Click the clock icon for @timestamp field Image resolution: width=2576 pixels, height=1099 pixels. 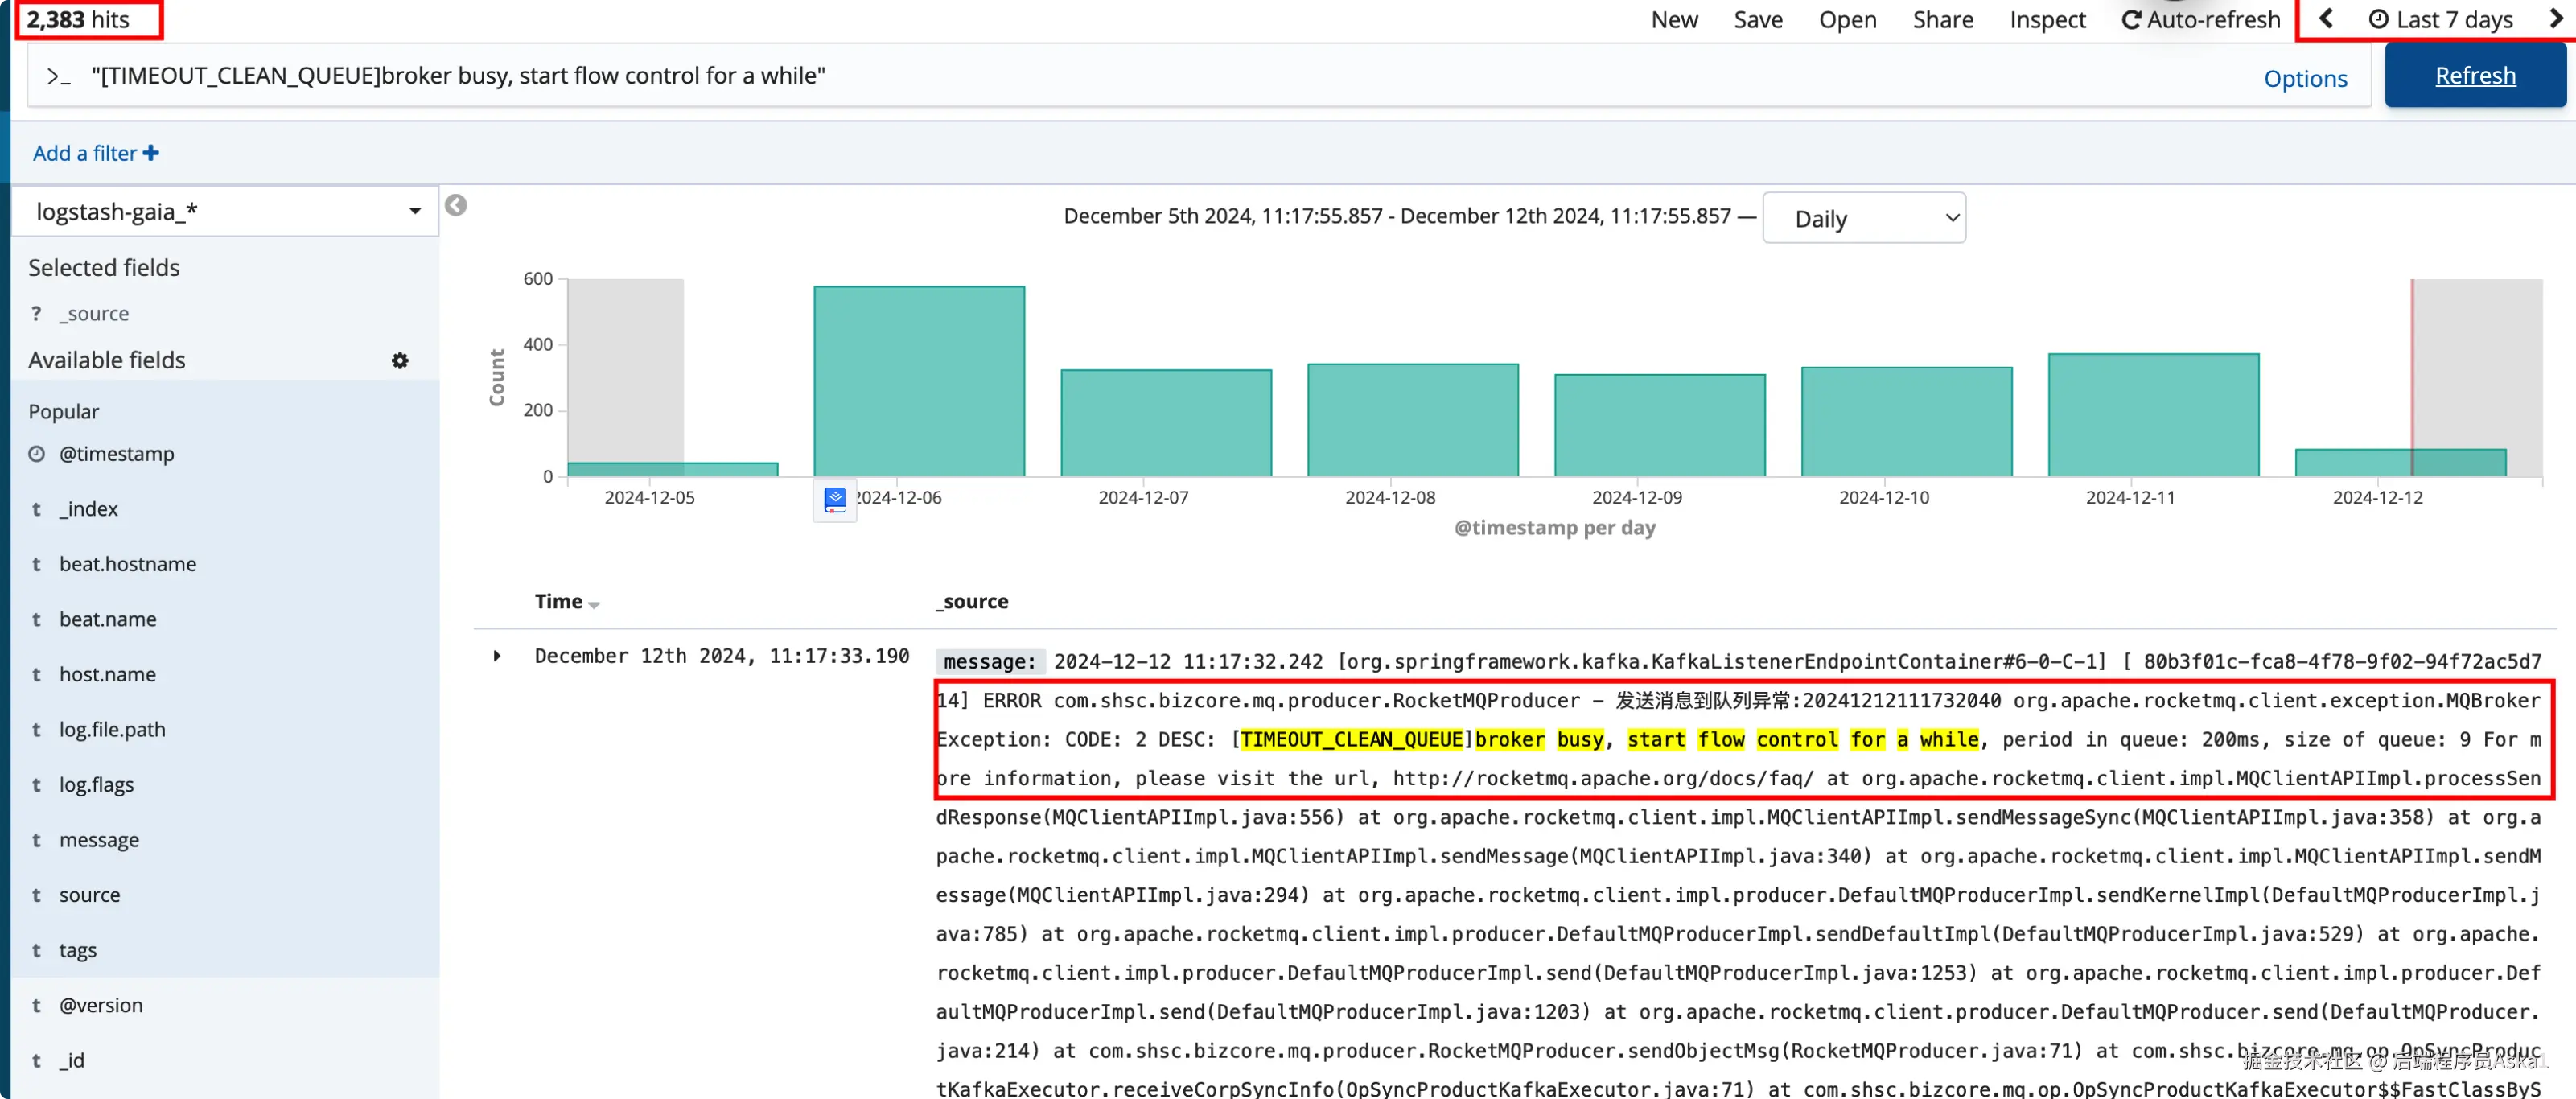[37, 453]
